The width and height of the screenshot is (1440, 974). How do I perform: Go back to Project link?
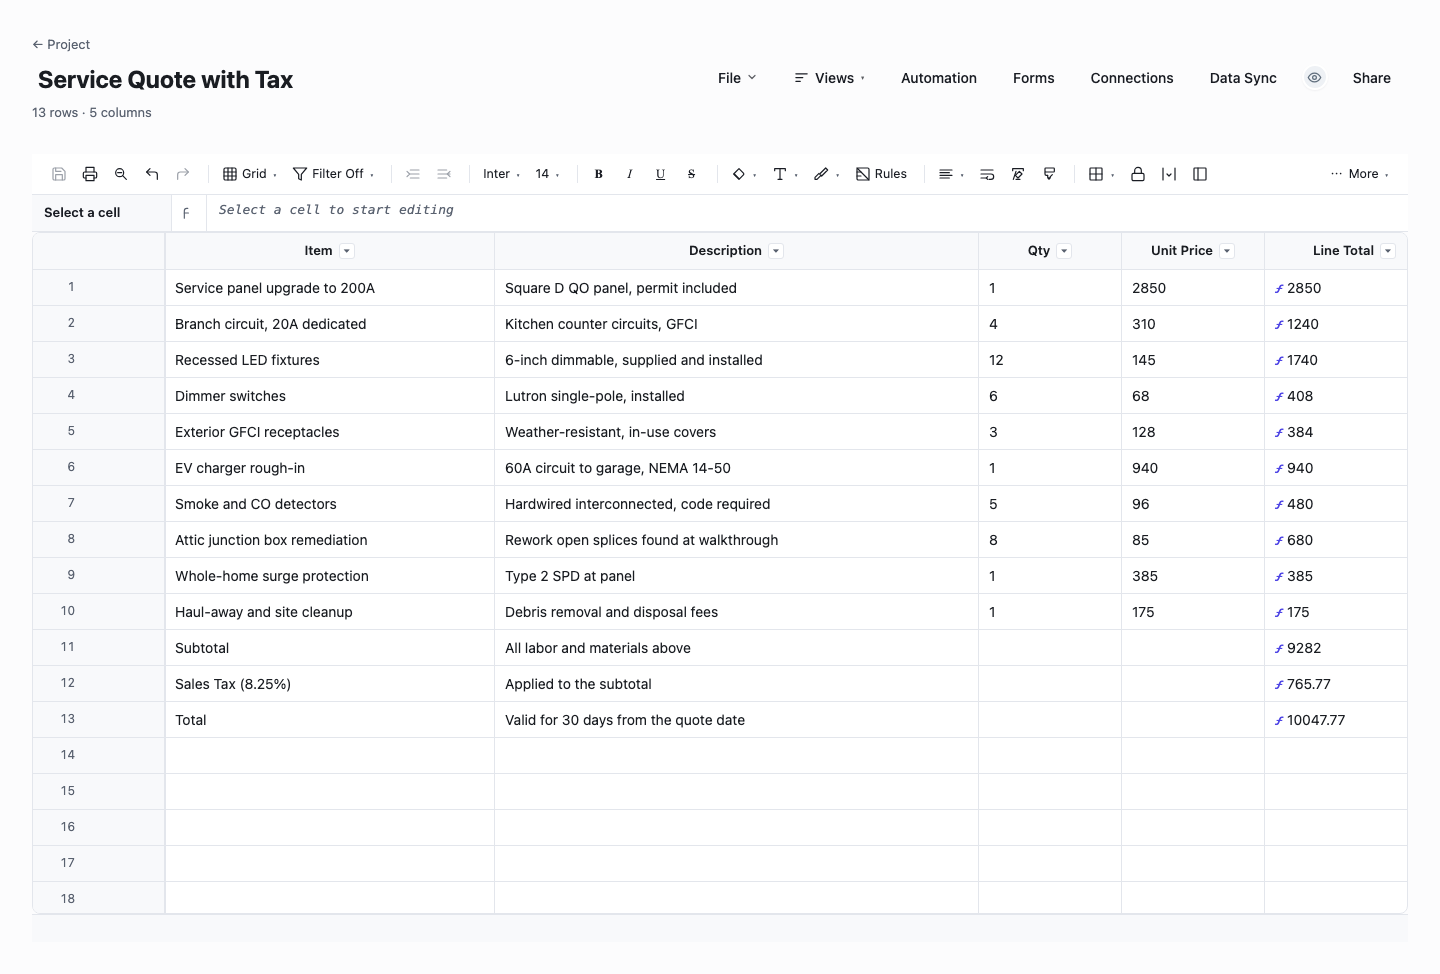[x=61, y=44]
